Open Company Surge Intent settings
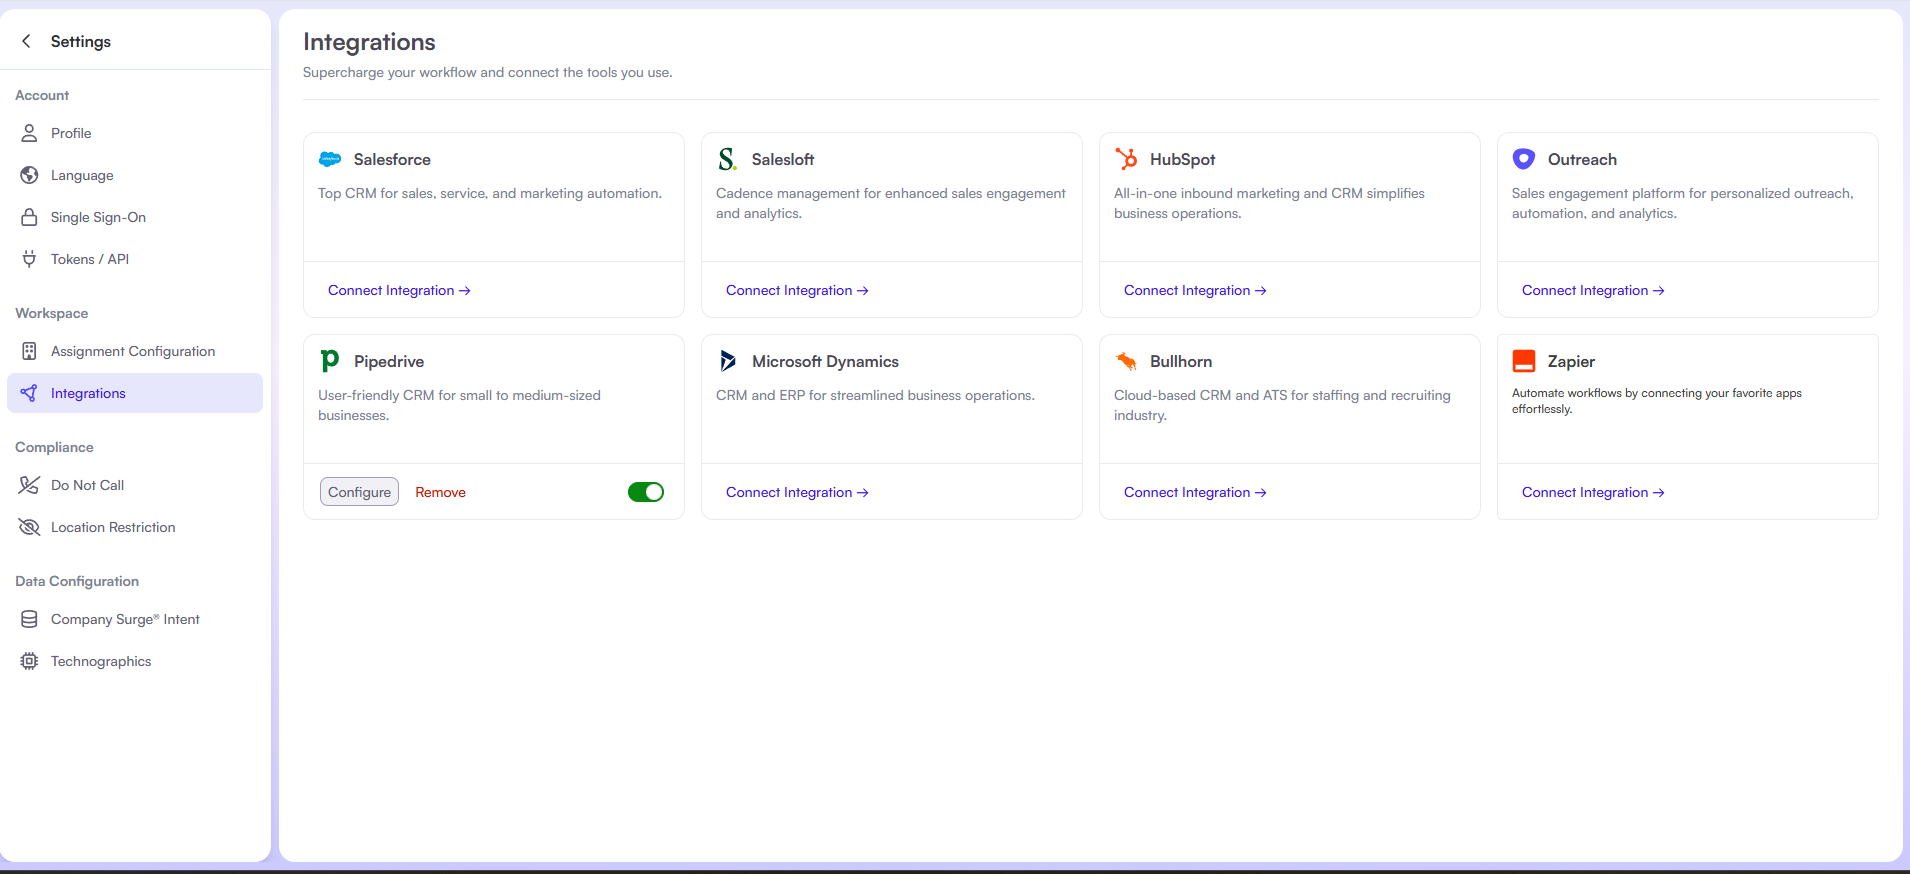The width and height of the screenshot is (1910, 874). click(125, 619)
